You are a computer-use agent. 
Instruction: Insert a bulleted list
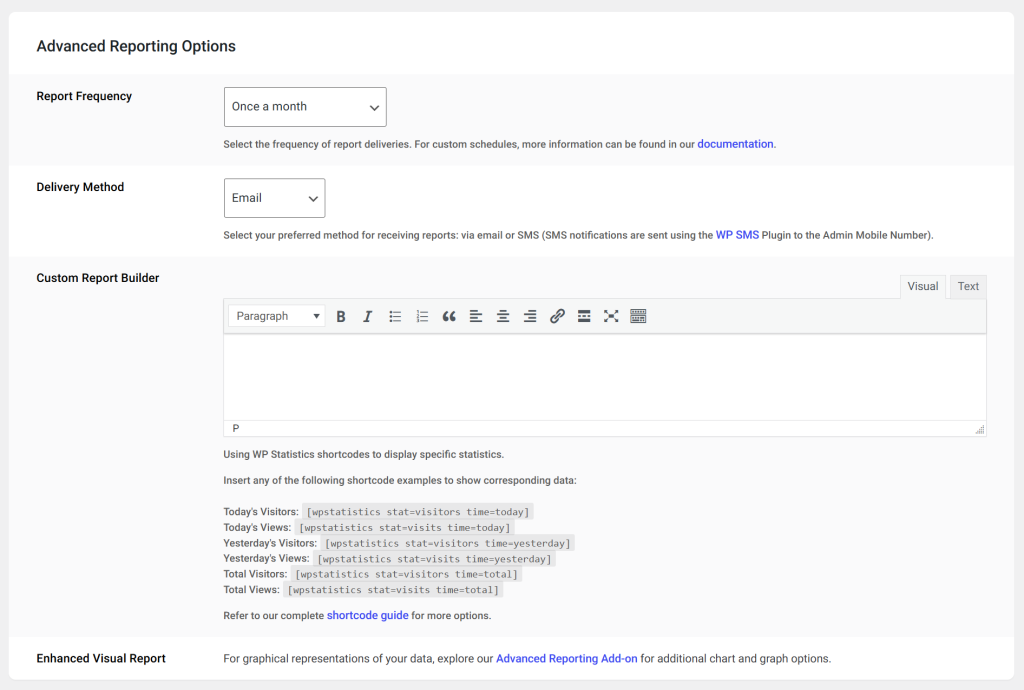(395, 316)
